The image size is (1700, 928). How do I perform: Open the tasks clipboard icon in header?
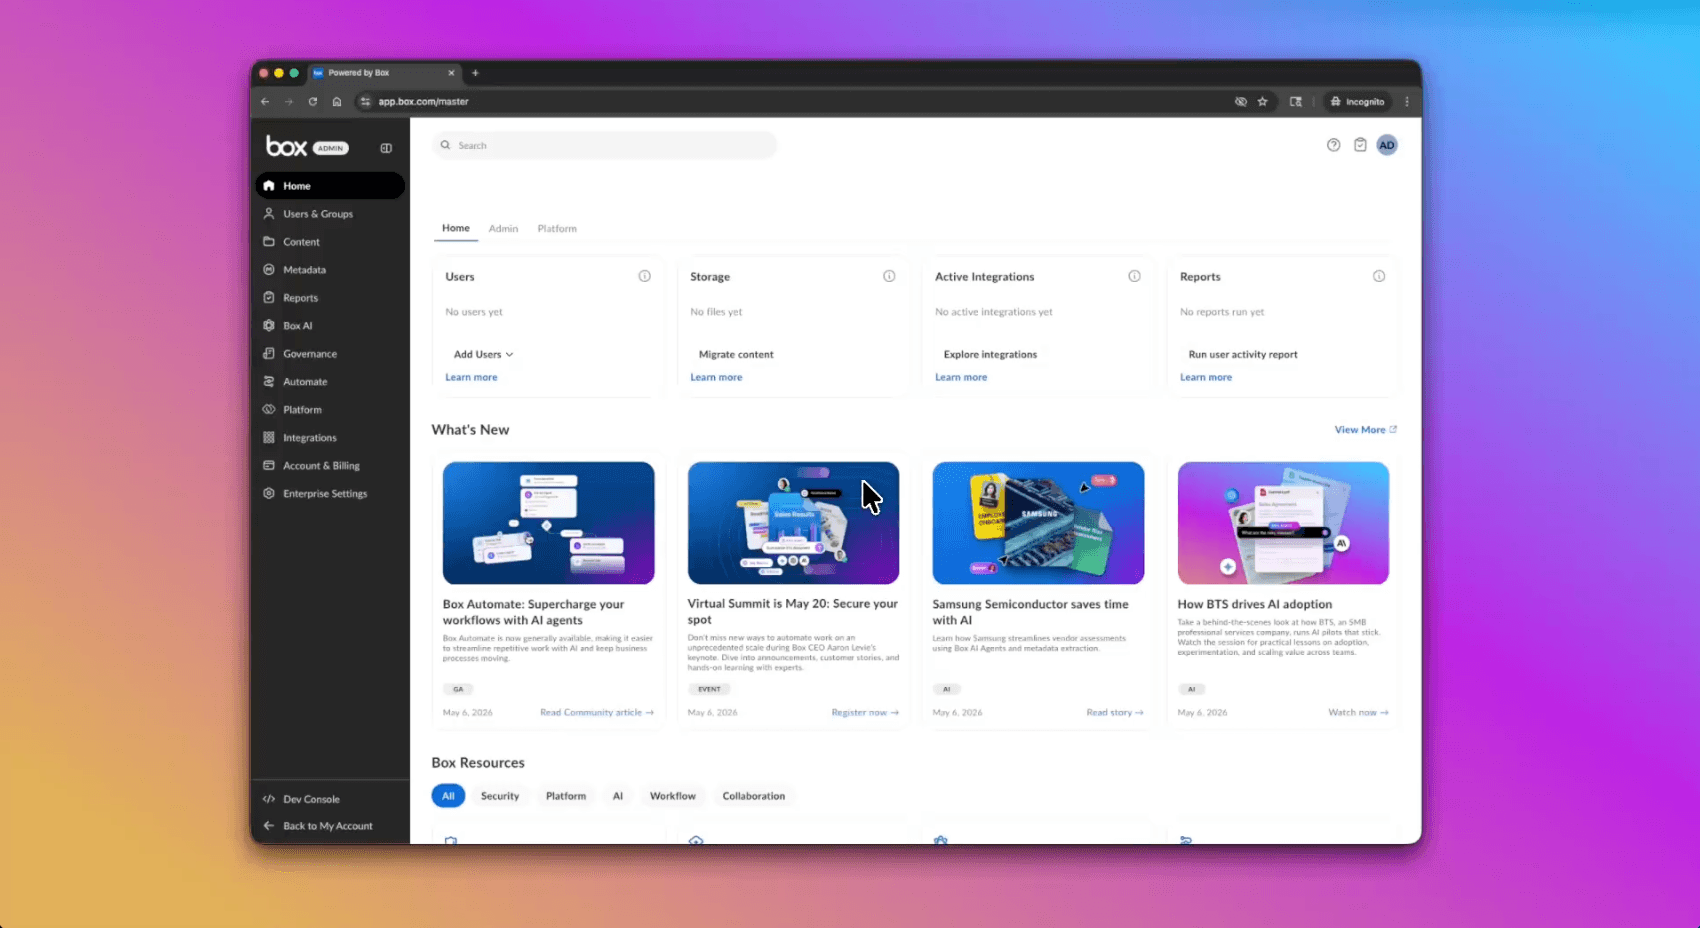point(1360,145)
